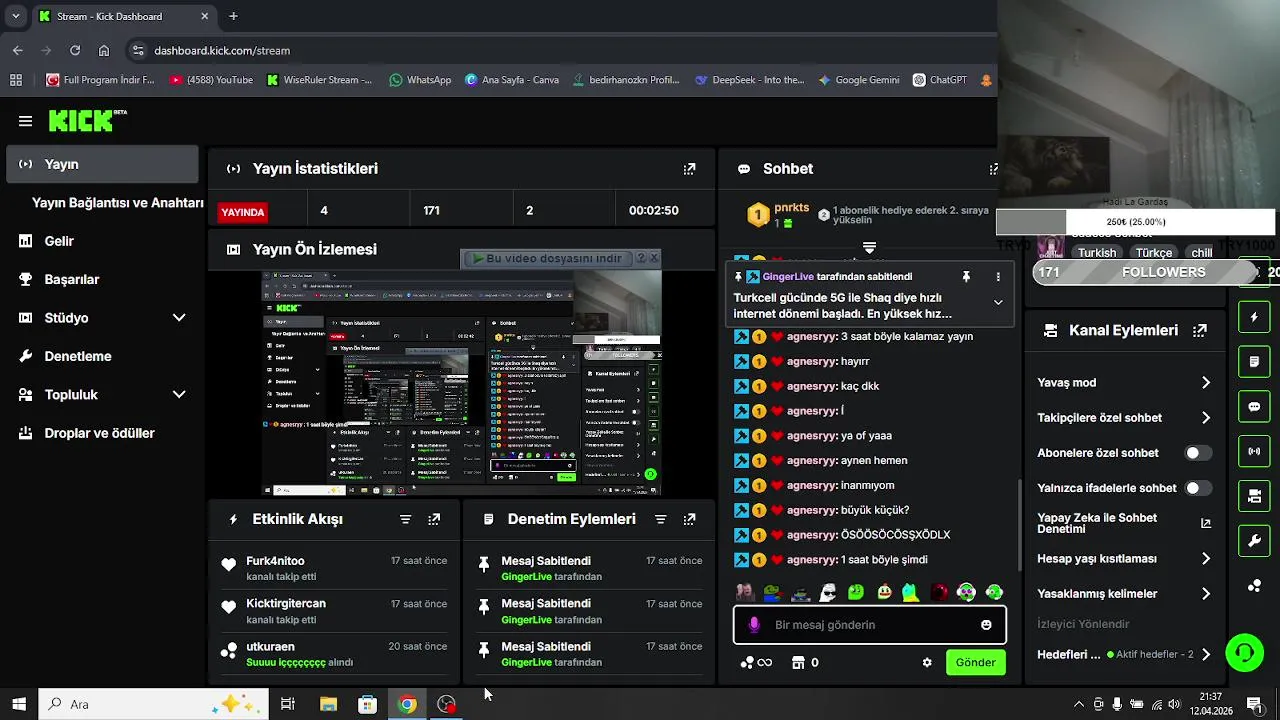Close the video download overlay bar

654,258
